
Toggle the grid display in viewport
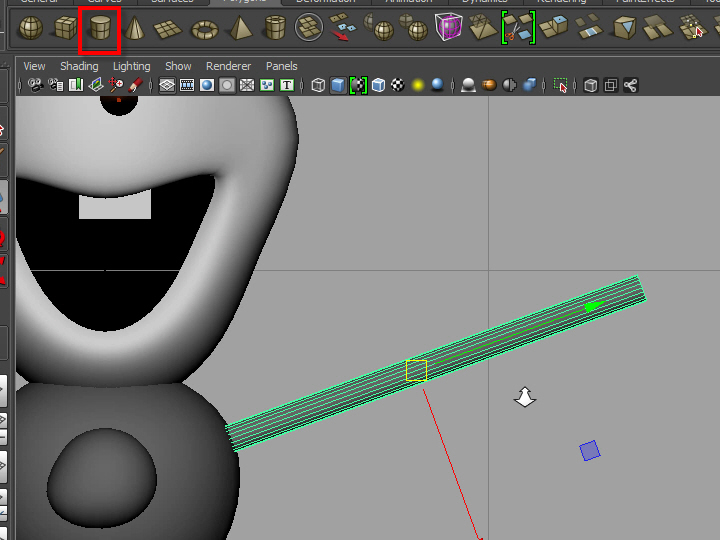click(x=166, y=86)
